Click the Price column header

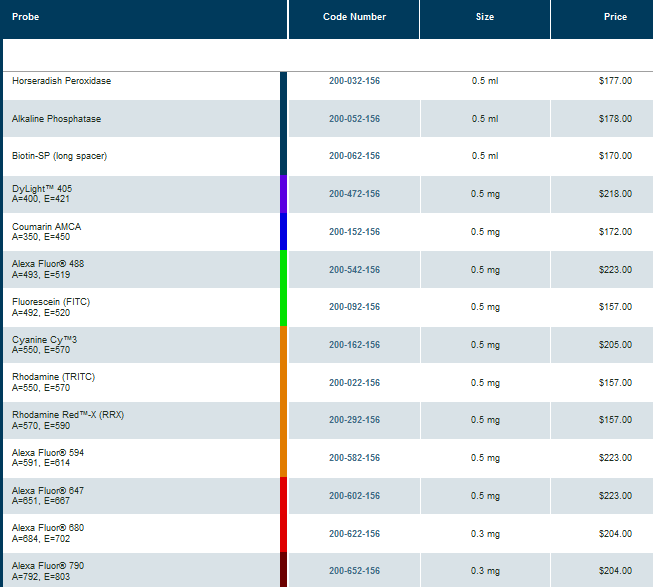615,17
